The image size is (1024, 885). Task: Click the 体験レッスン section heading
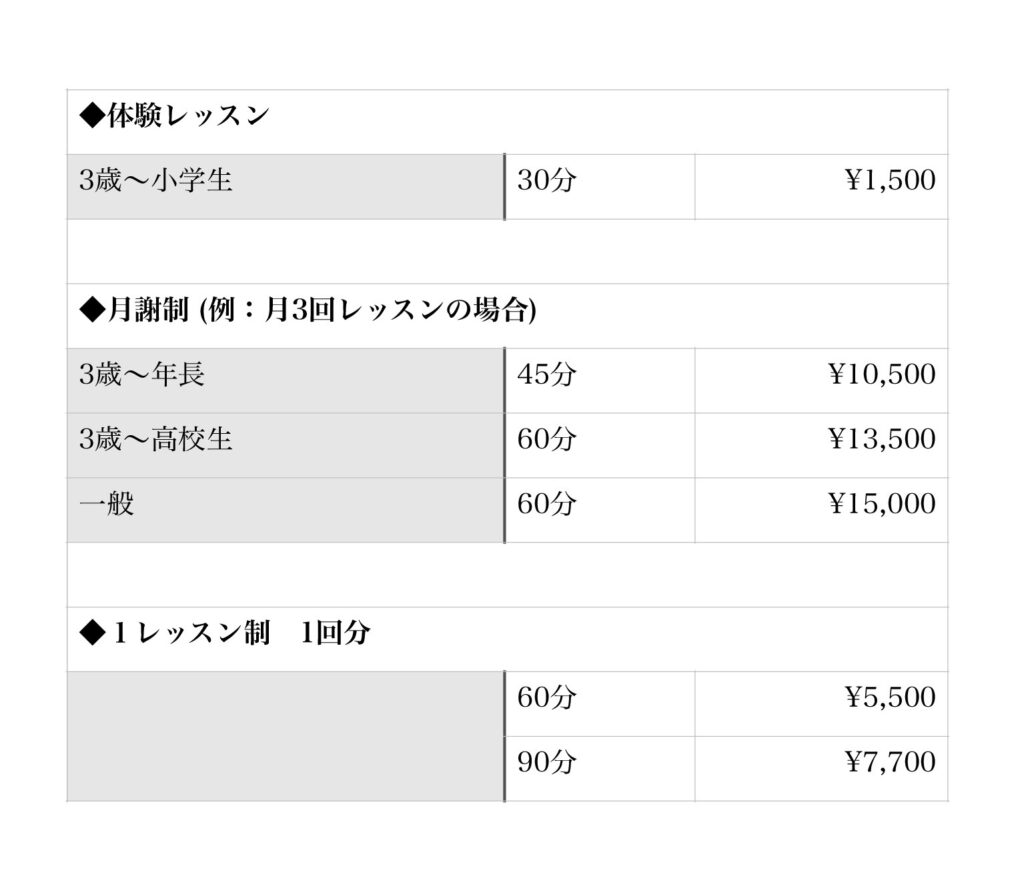point(174,116)
